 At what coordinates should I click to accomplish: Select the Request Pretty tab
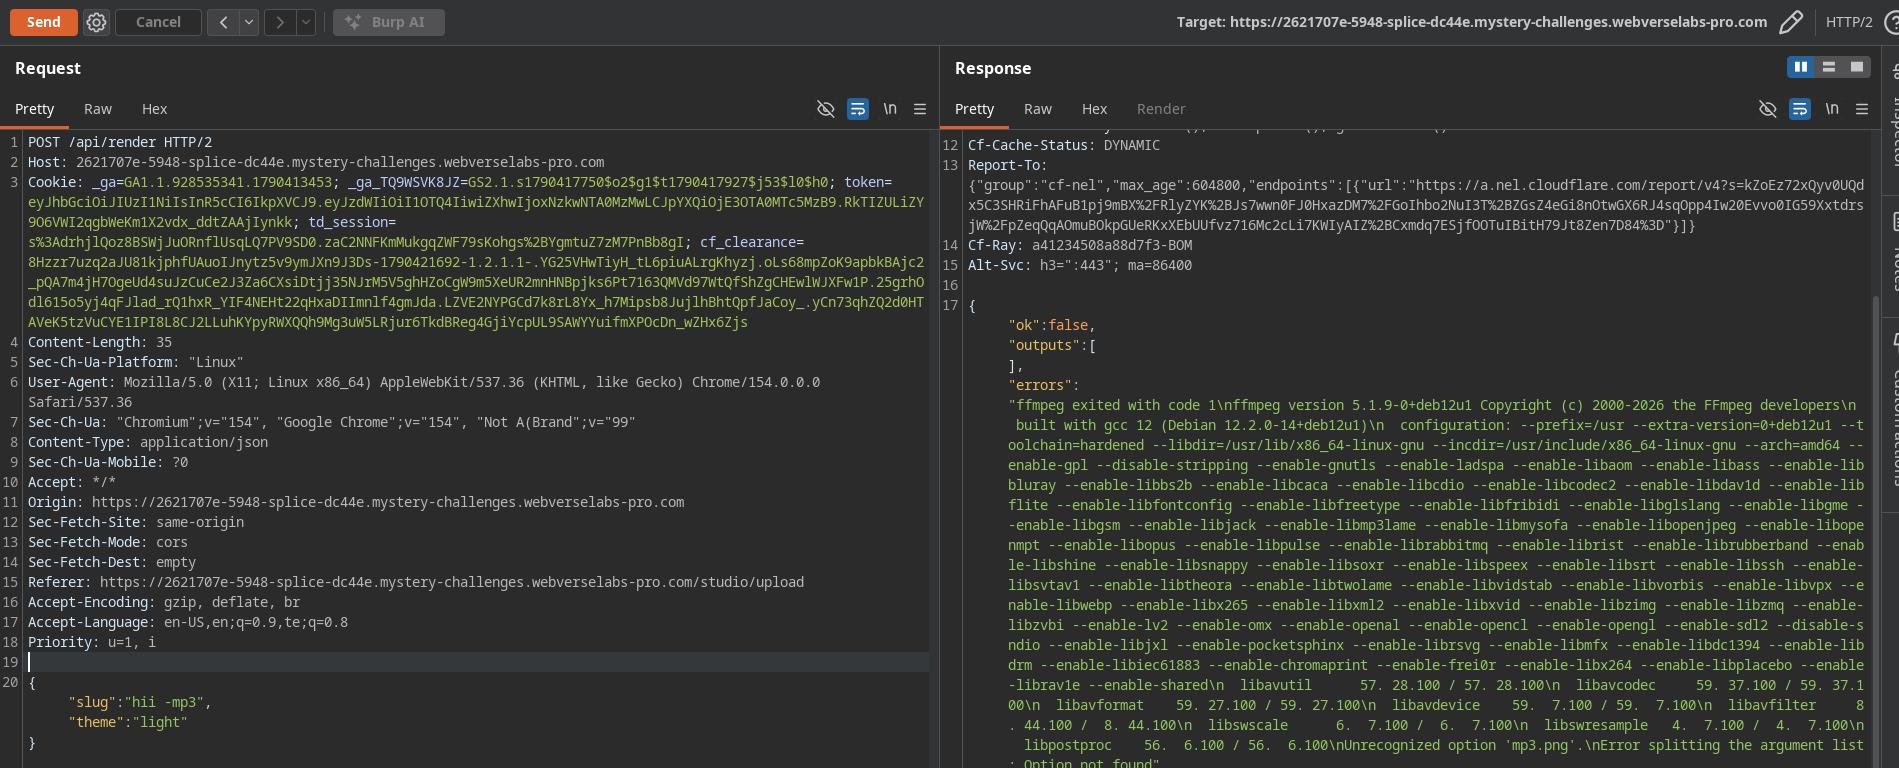pos(35,109)
